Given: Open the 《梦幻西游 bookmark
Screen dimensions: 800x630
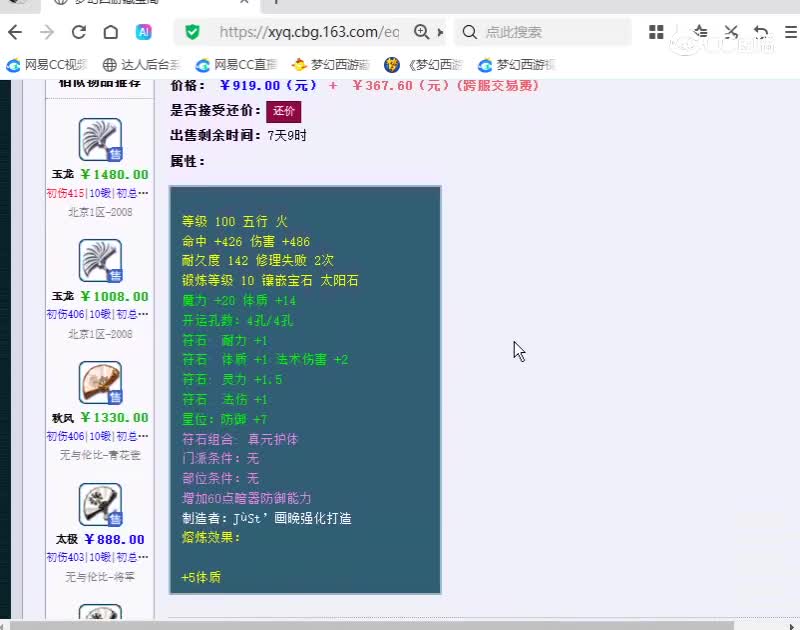Looking at the screenshot, I should (423, 65).
